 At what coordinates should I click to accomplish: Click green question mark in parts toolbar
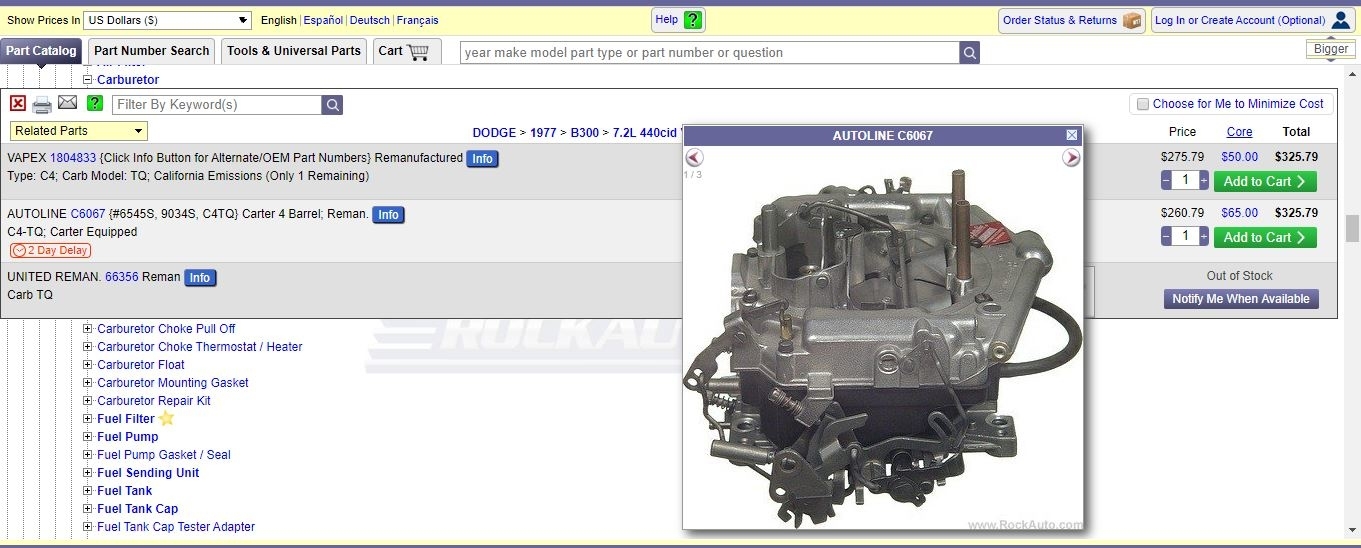95,103
